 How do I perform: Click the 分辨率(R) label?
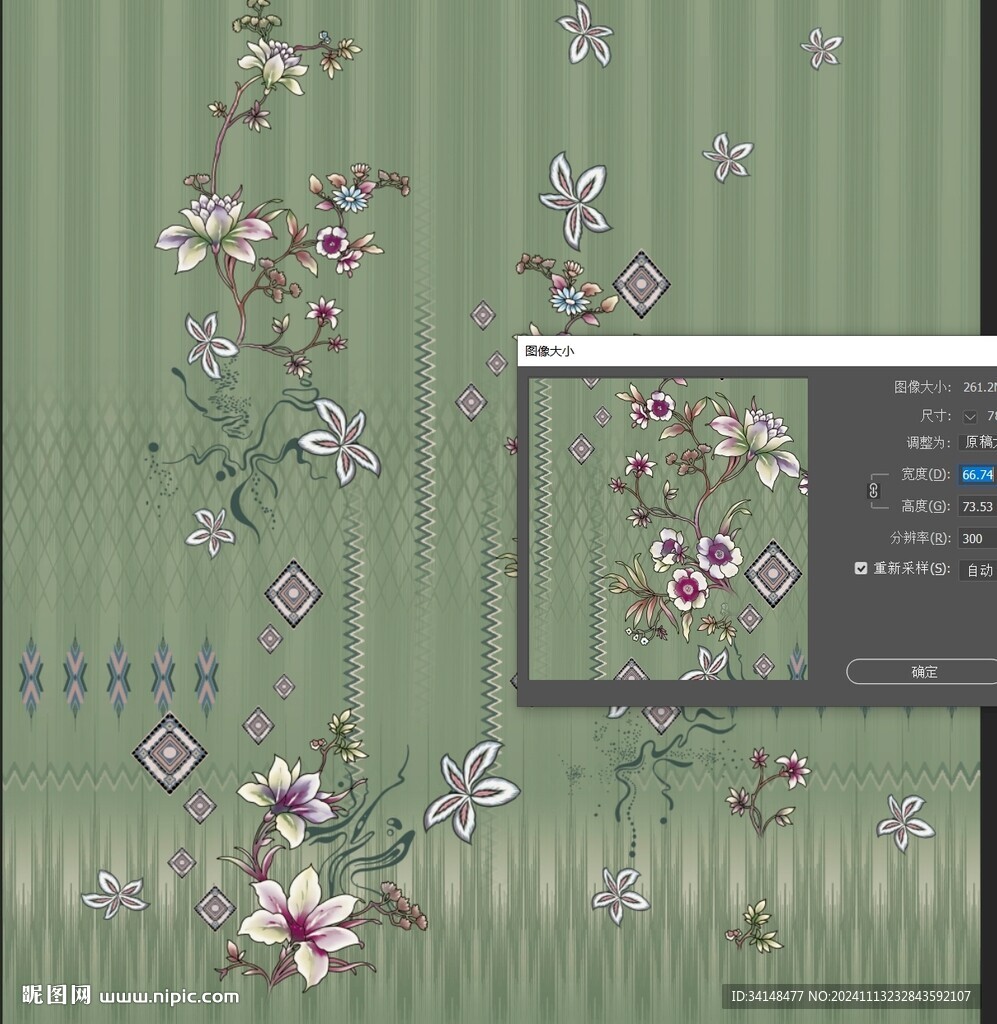(x=920, y=538)
